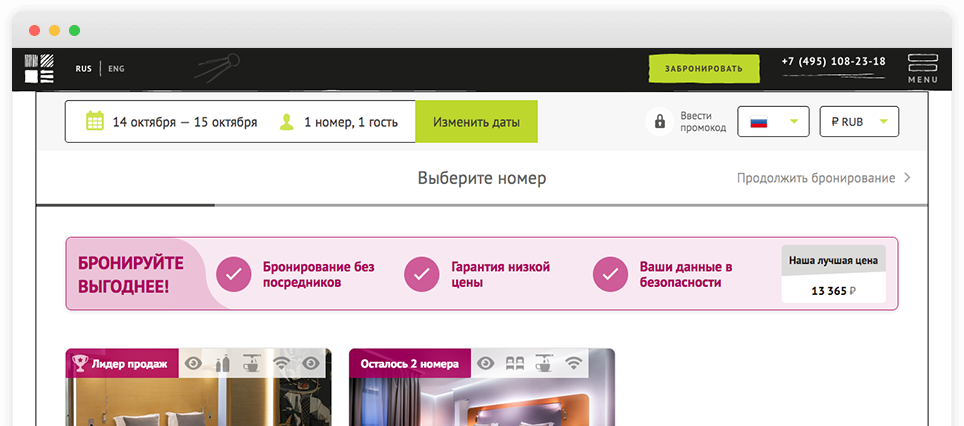Click the Russian flag icon

[x=759, y=122]
